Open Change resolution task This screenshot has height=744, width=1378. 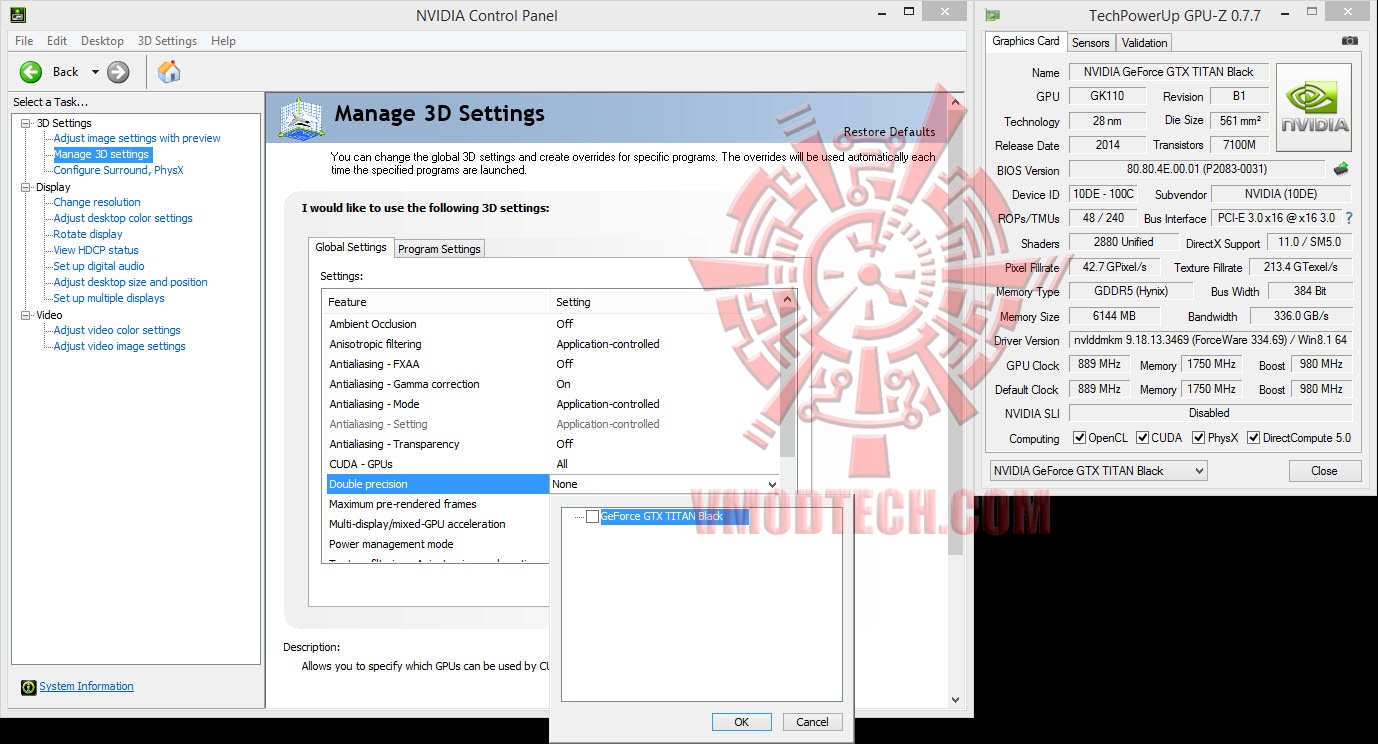click(97, 203)
